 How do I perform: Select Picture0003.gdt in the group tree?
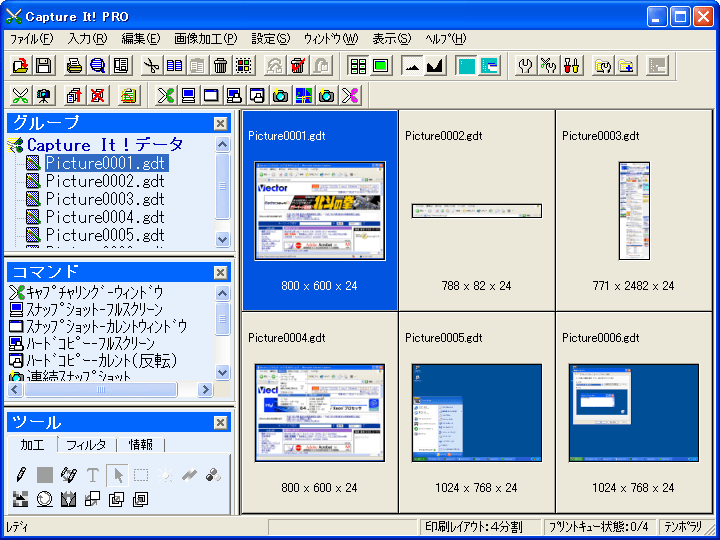(x=105, y=199)
